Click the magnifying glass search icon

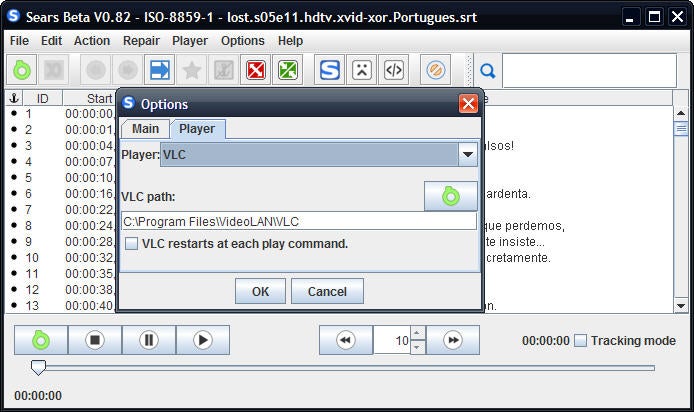pos(487,70)
